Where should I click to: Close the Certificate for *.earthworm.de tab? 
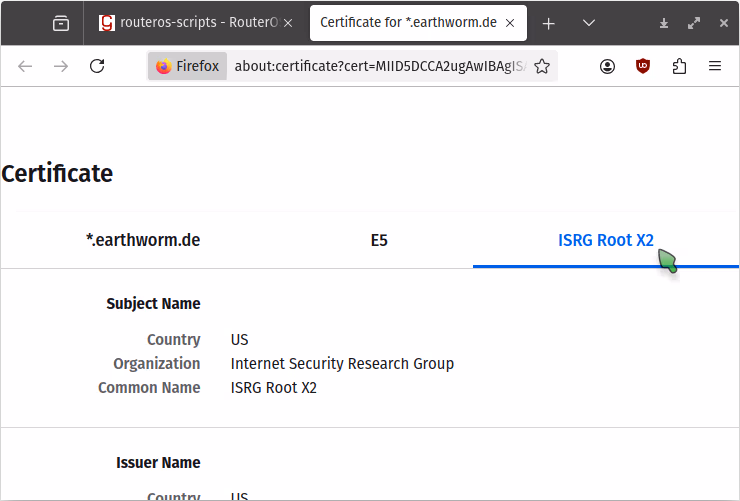[x=512, y=23]
